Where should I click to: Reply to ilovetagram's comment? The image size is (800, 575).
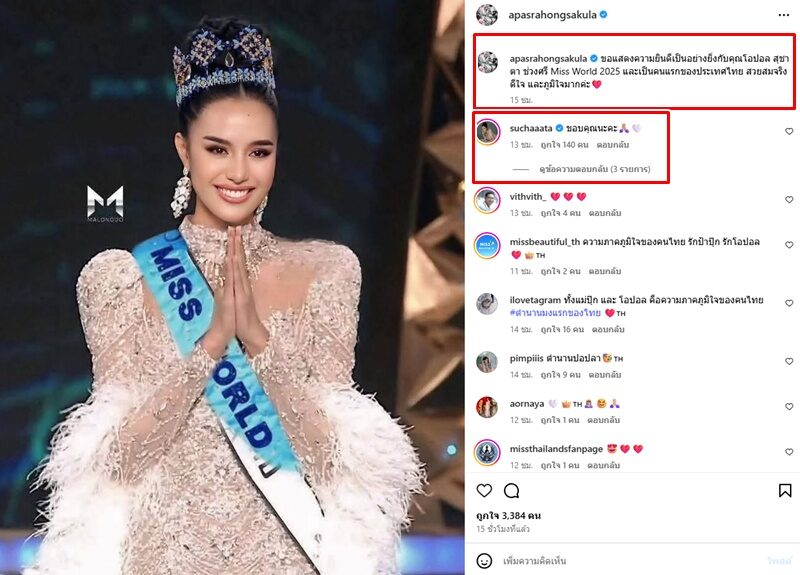point(608,330)
